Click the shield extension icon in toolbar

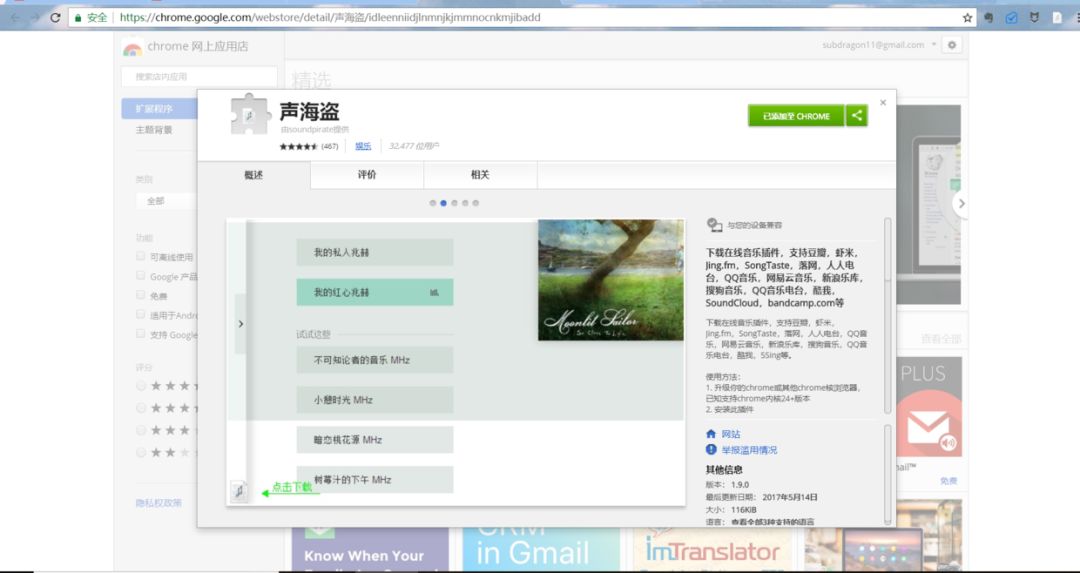pyautogui.click(x=1034, y=18)
